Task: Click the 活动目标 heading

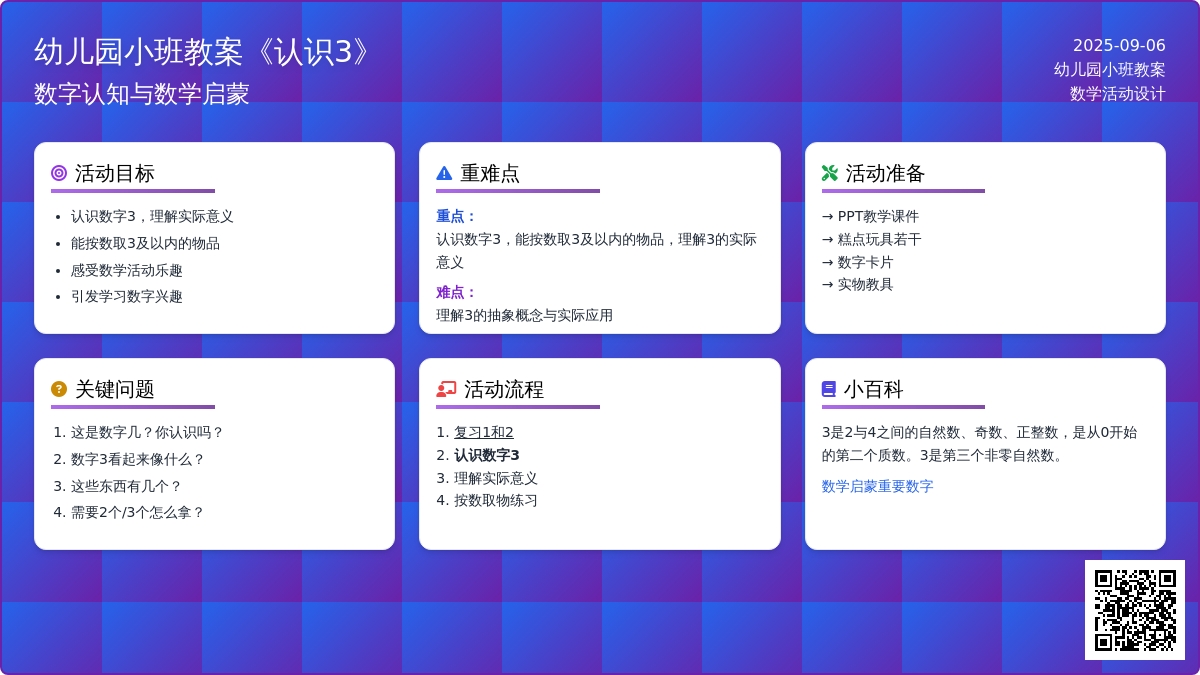Action: pos(115,173)
